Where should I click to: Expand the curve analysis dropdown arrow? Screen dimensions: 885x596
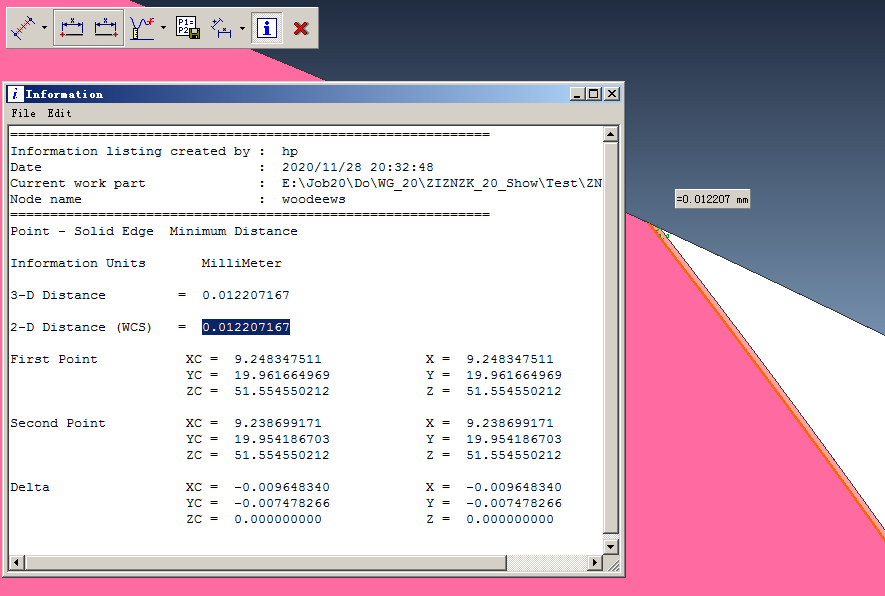[163, 29]
